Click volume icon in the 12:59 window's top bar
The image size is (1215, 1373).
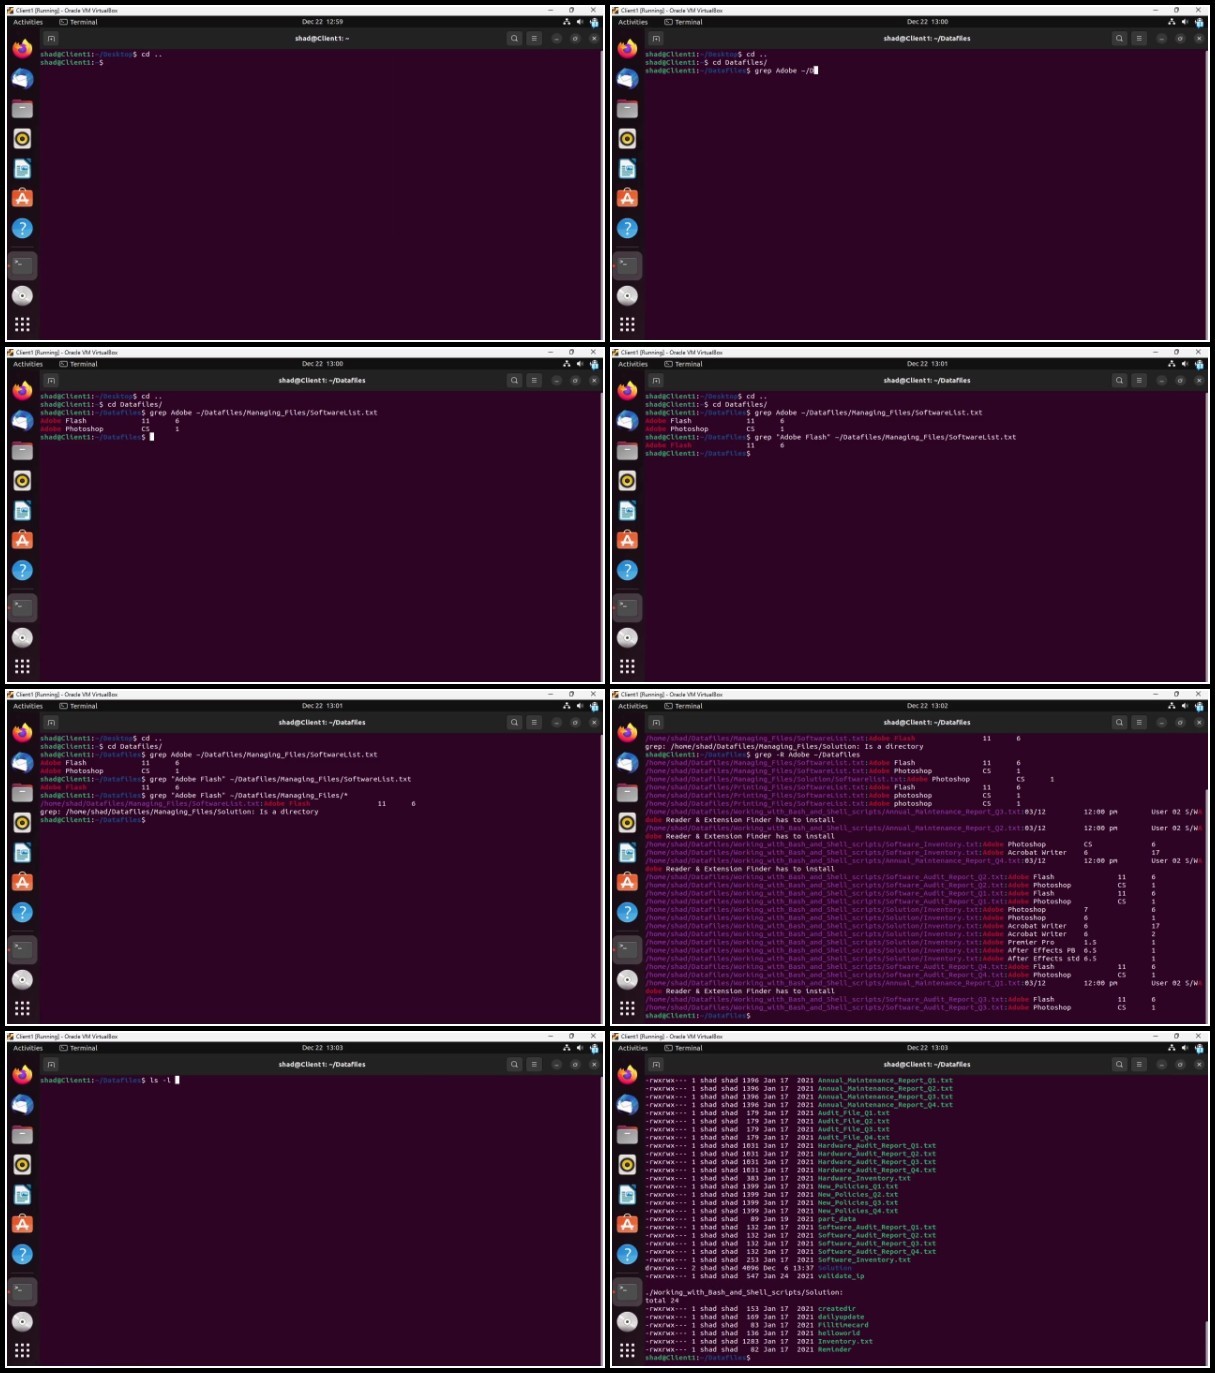[x=580, y=22]
